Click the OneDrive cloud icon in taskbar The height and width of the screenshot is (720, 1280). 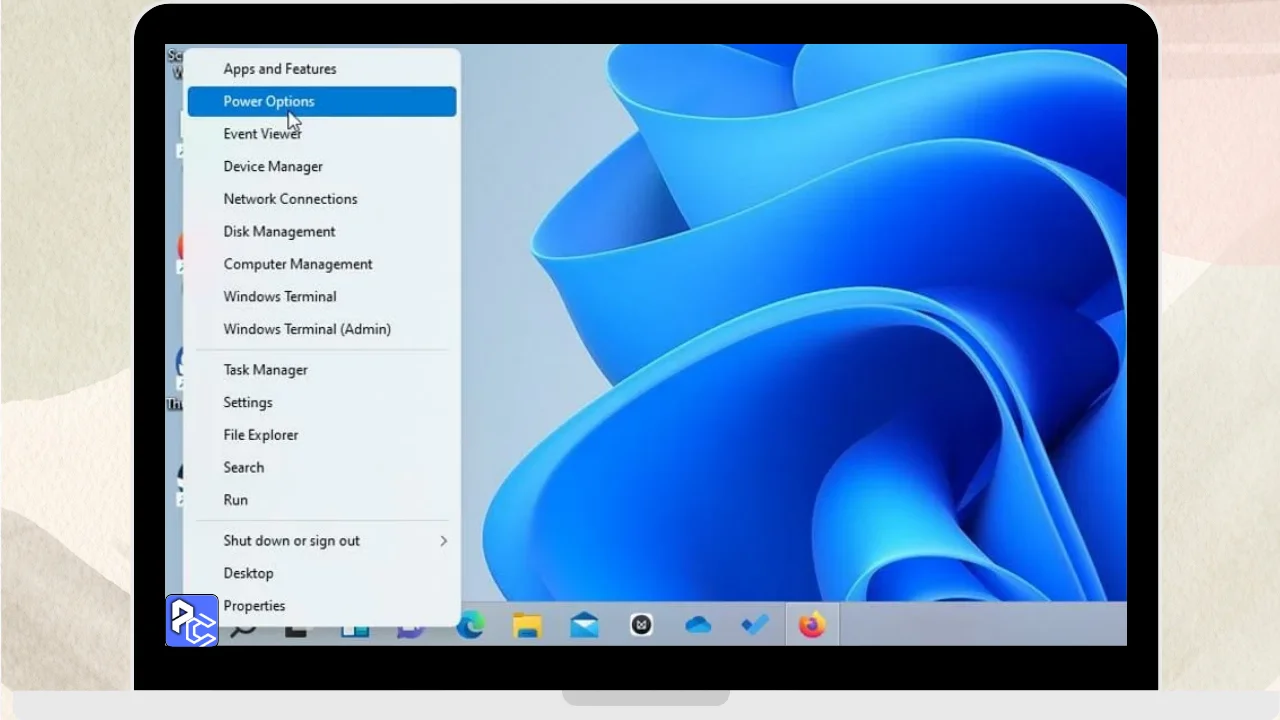[698, 625]
